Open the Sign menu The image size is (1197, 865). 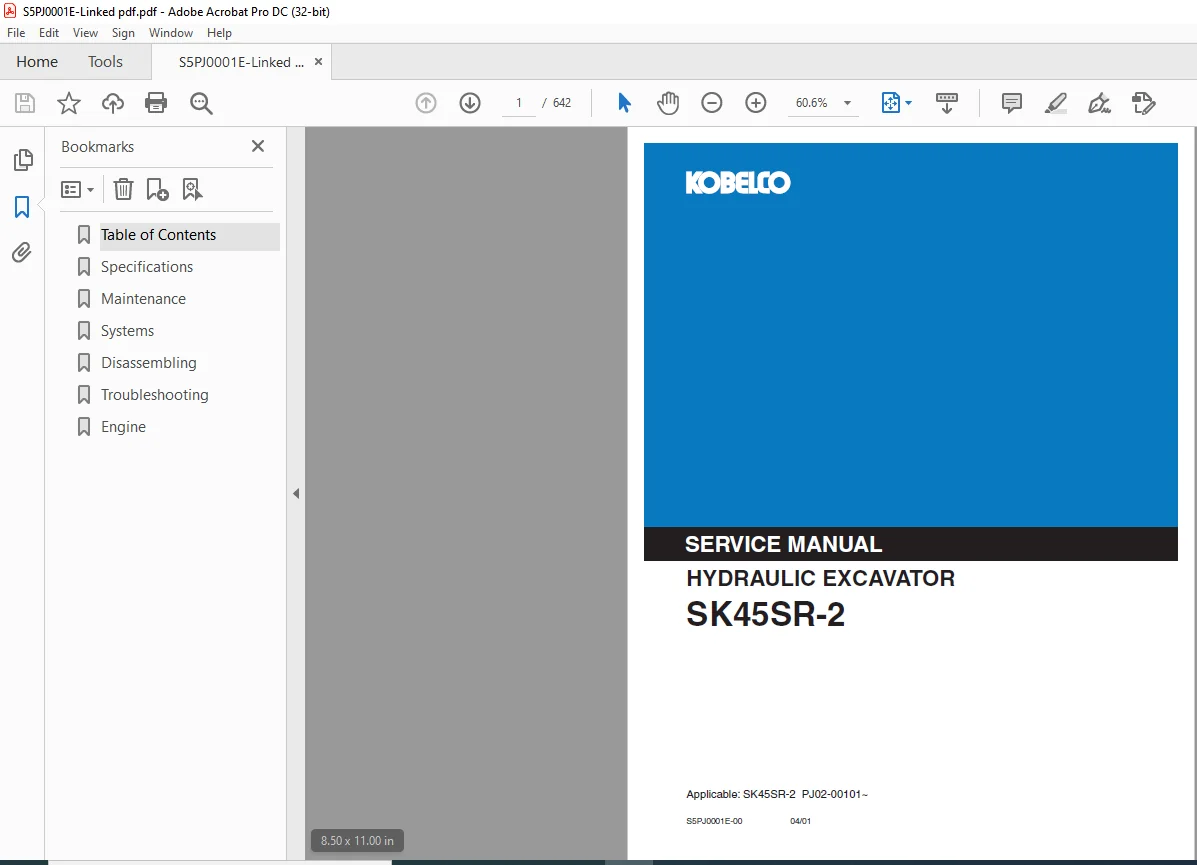tap(123, 33)
